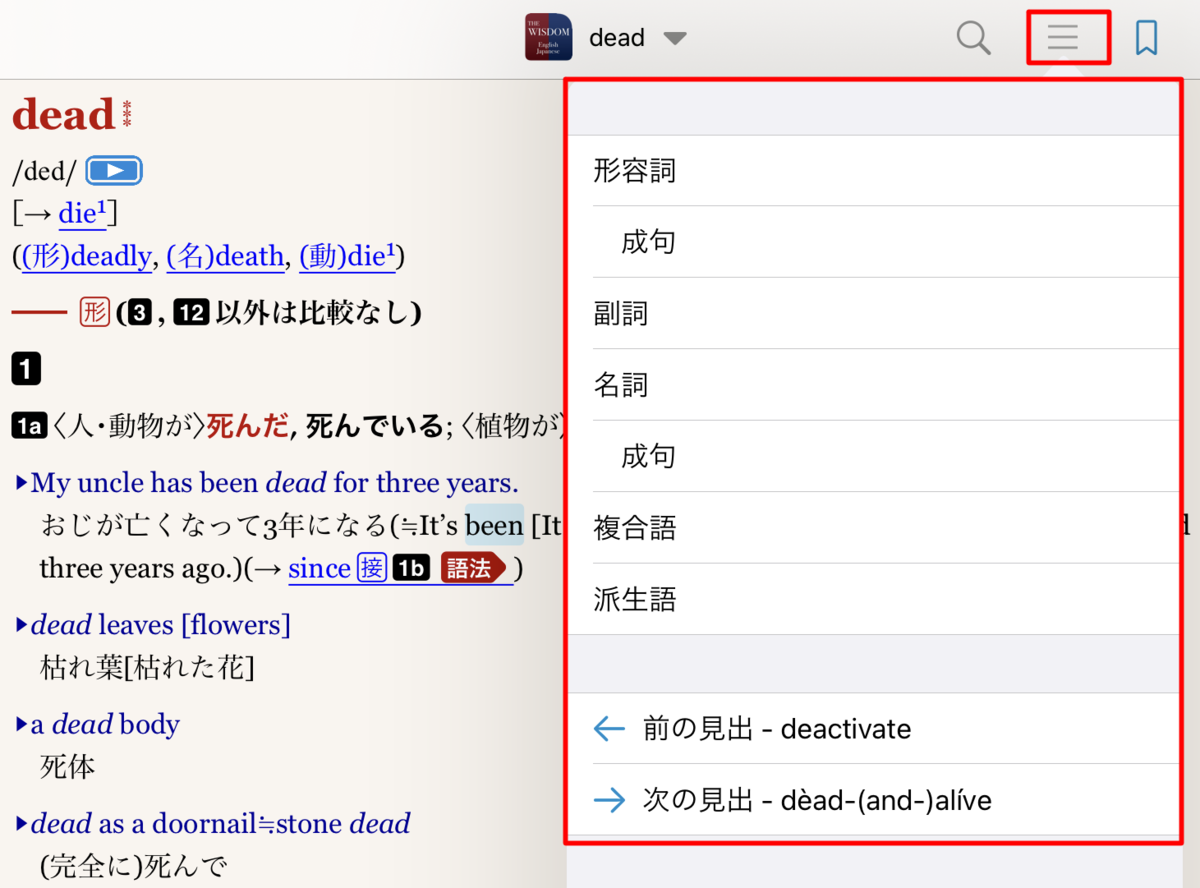The image size is (1200, 888).
Task: Click the boxed sense number 1 icon
Action: point(24,368)
